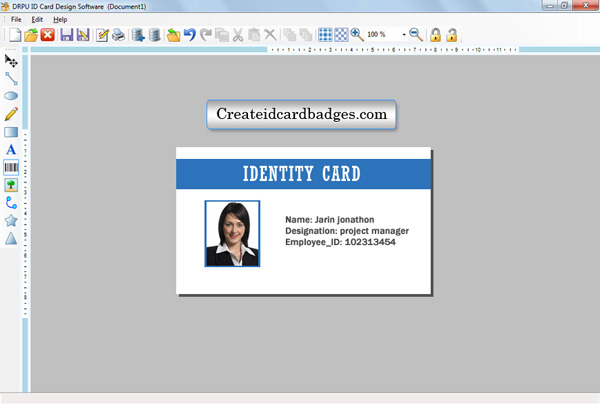This screenshot has width=600, height=404.
Task: Select the Line drawing tool
Action: [11, 78]
